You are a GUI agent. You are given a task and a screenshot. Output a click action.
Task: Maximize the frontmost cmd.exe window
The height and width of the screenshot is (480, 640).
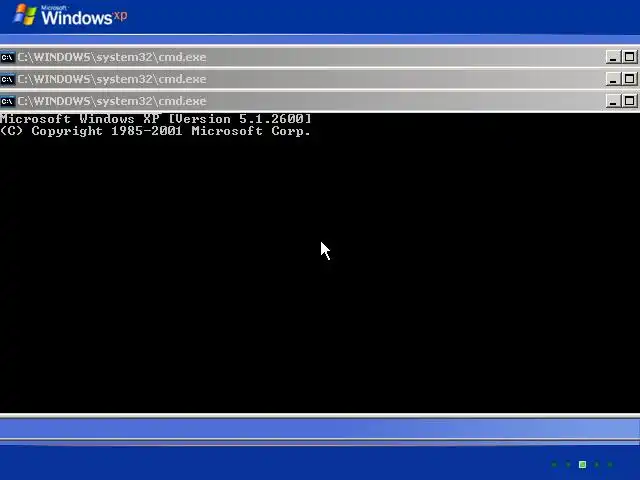pos(629,101)
